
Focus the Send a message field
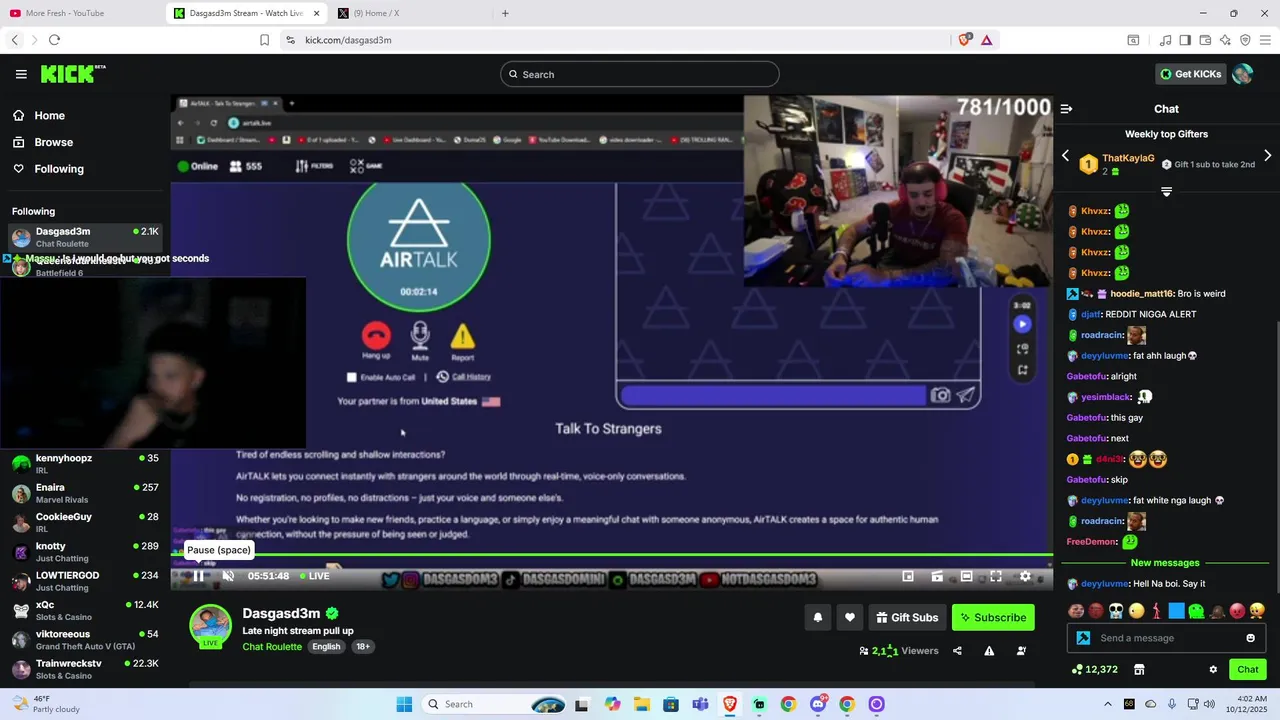[x=1166, y=638]
